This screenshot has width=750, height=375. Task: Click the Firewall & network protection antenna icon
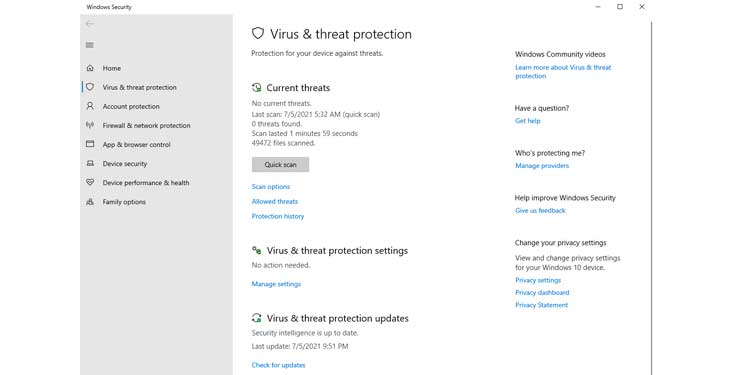pos(90,125)
